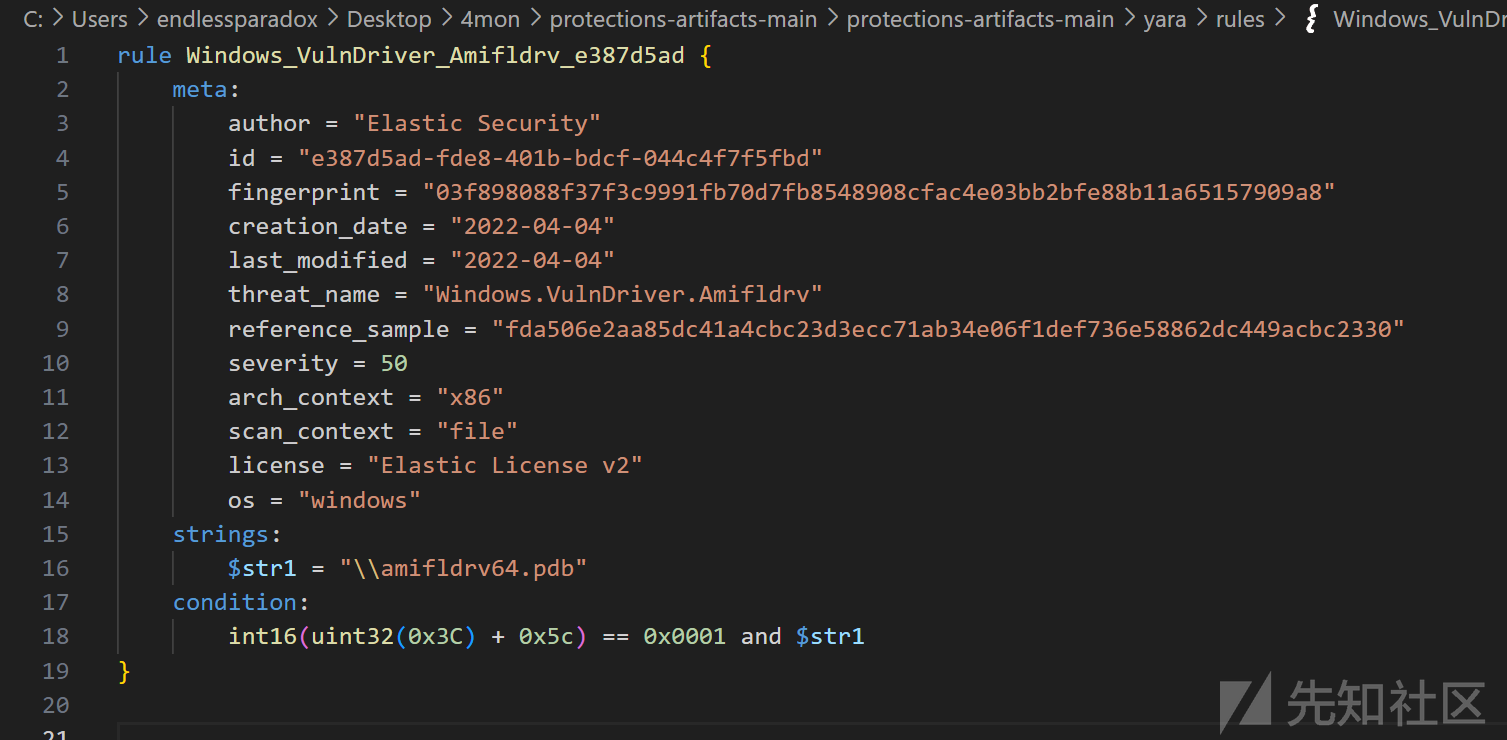Click the arch_context "x86" value

pos(470,397)
